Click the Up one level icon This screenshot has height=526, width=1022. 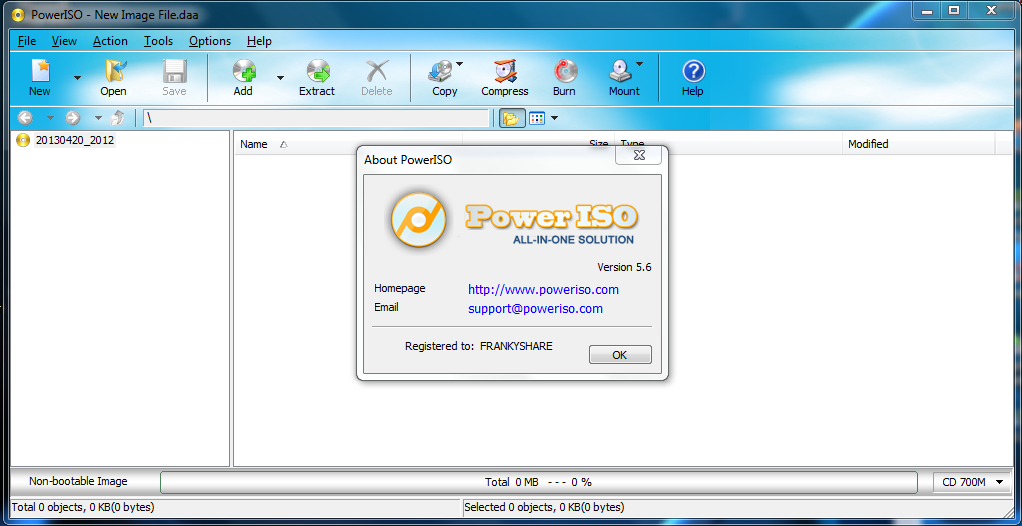pos(119,118)
